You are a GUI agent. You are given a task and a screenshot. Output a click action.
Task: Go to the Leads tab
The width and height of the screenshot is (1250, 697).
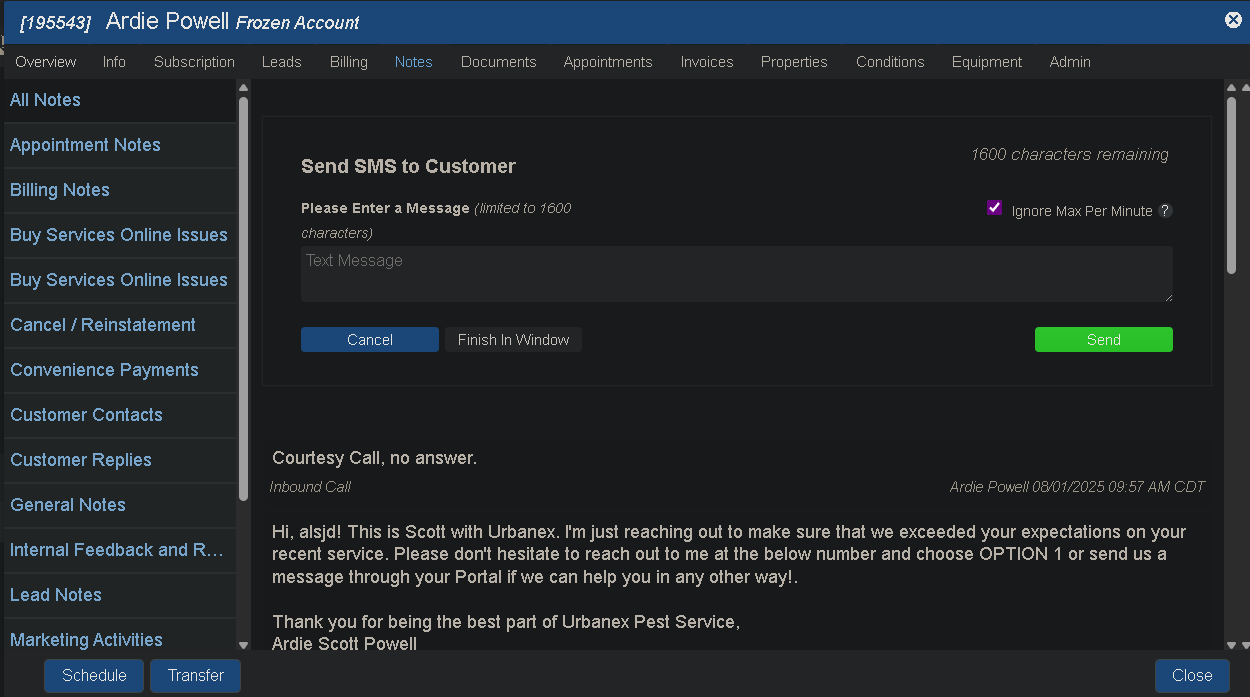click(x=281, y=62)
